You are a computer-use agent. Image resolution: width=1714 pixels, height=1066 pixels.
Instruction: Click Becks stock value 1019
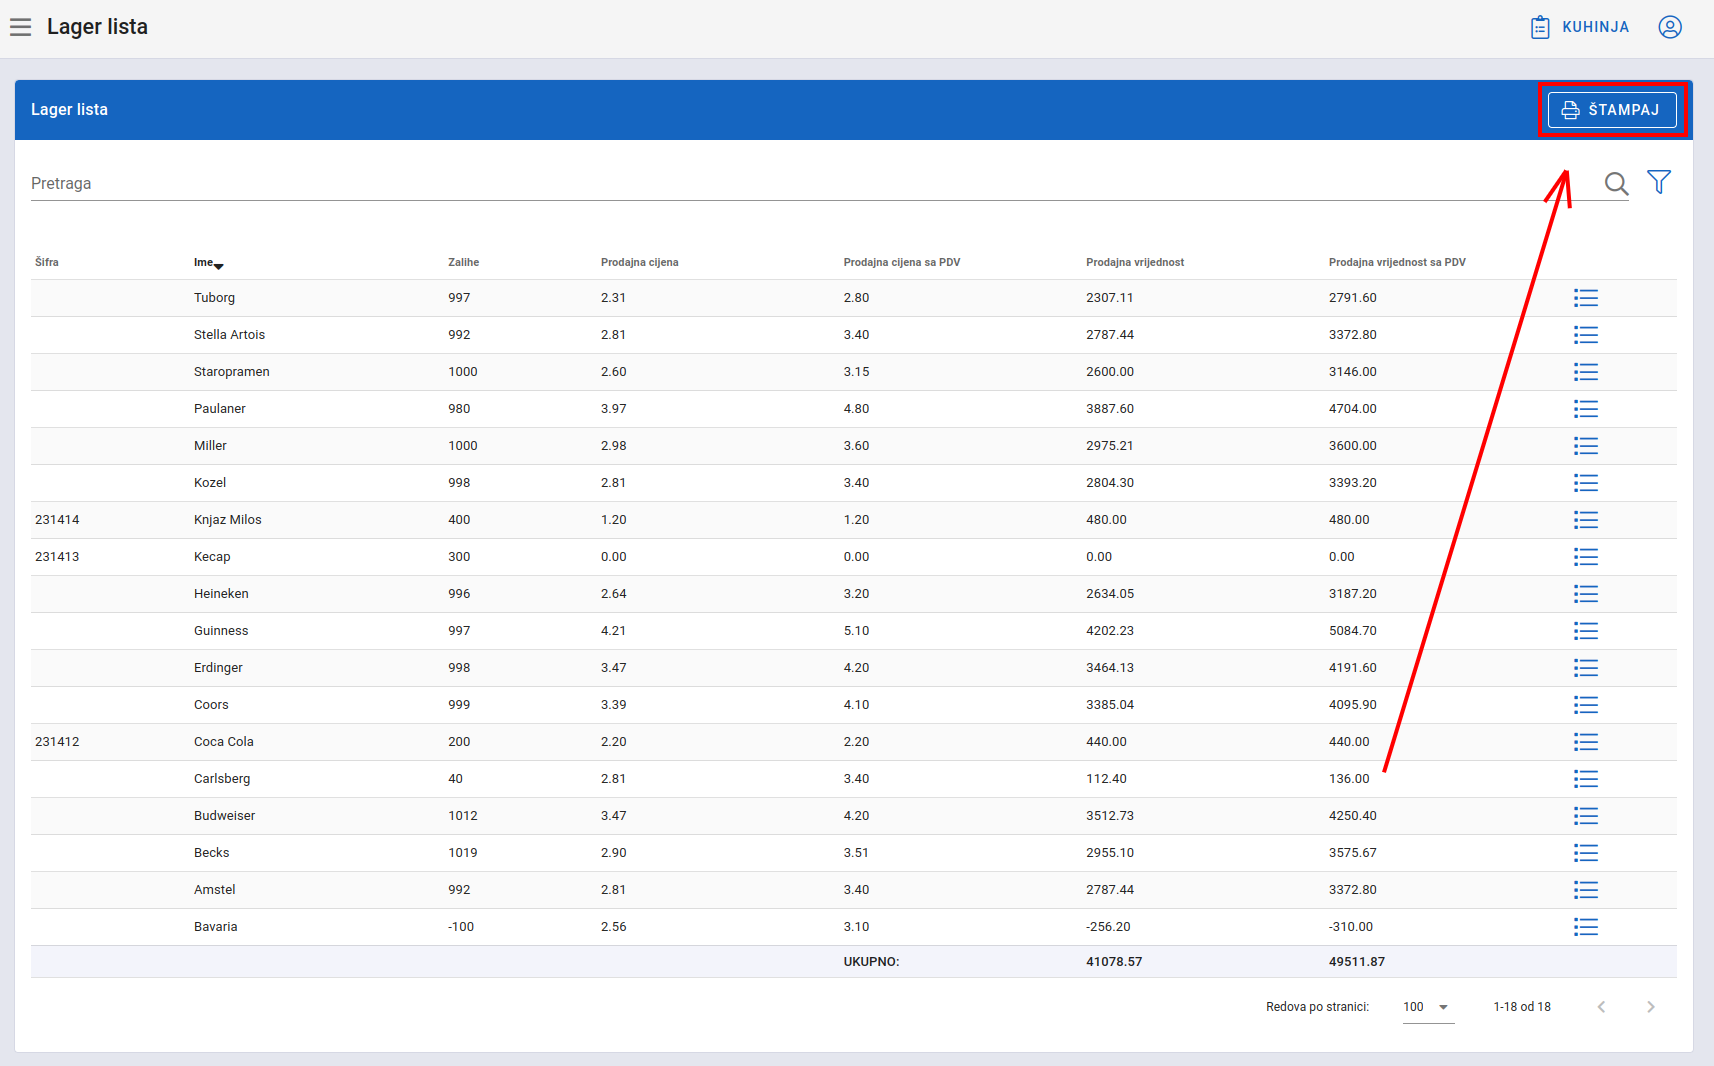click(x=463, y=853)
